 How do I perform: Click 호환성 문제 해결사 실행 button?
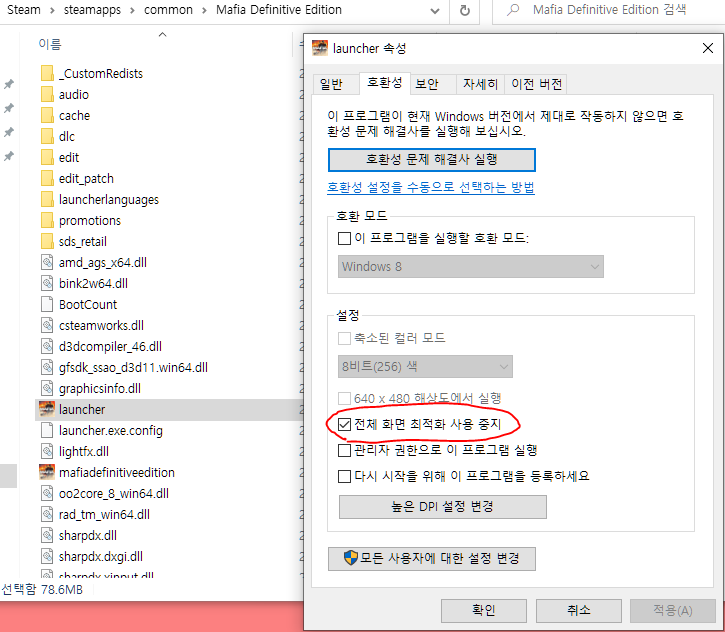coord(432,160)
